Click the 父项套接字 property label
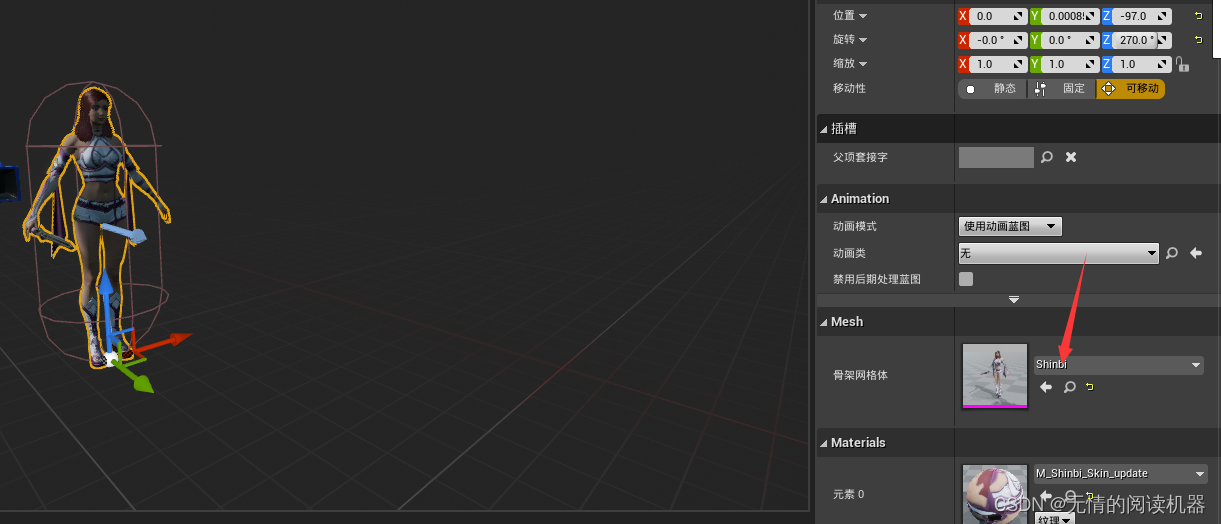The image size is (1221, 524). tap(860, 157)
